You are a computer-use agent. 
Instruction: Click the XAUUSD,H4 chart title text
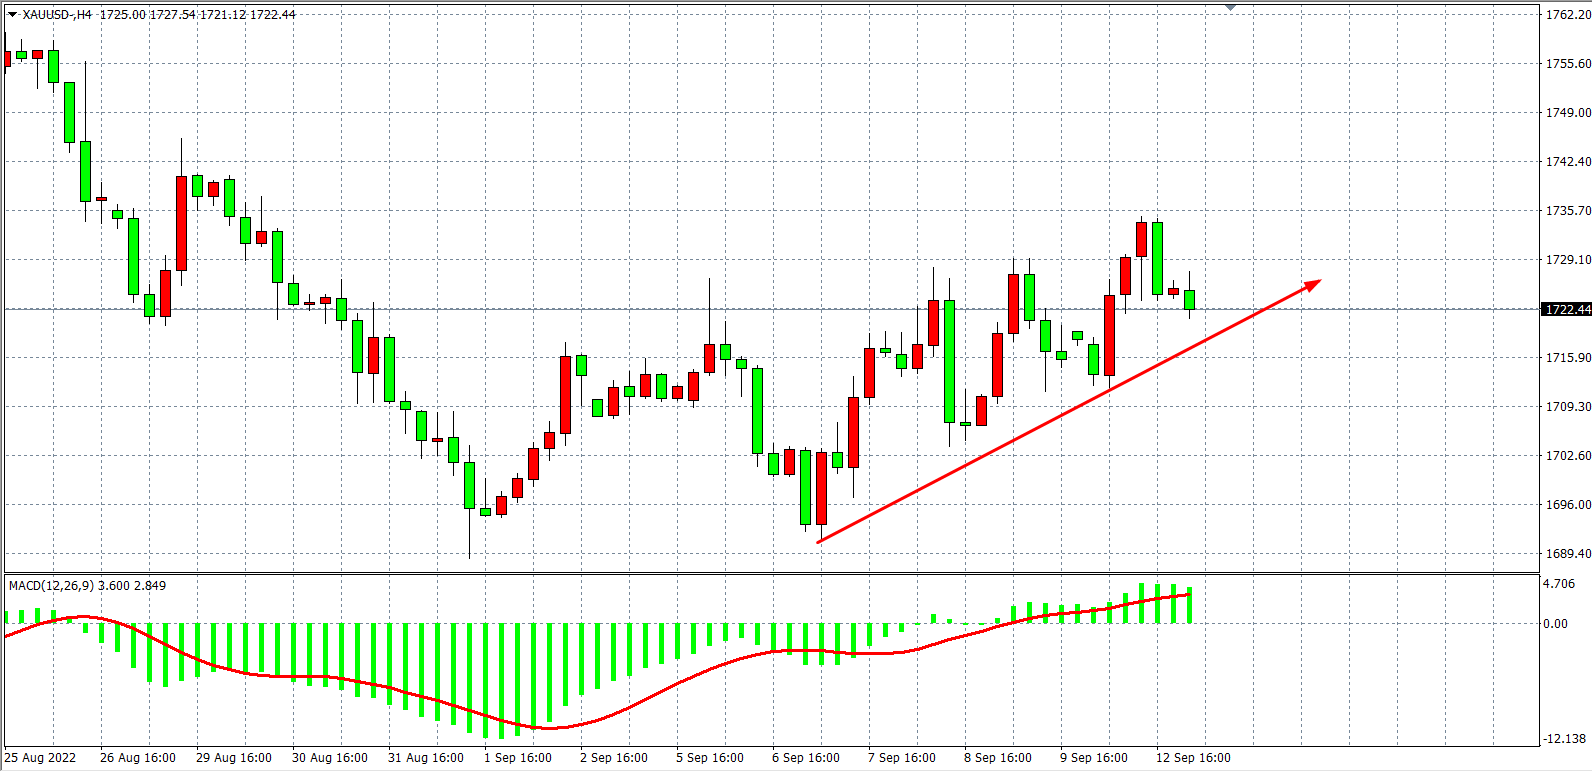click(x=58, y=15)
